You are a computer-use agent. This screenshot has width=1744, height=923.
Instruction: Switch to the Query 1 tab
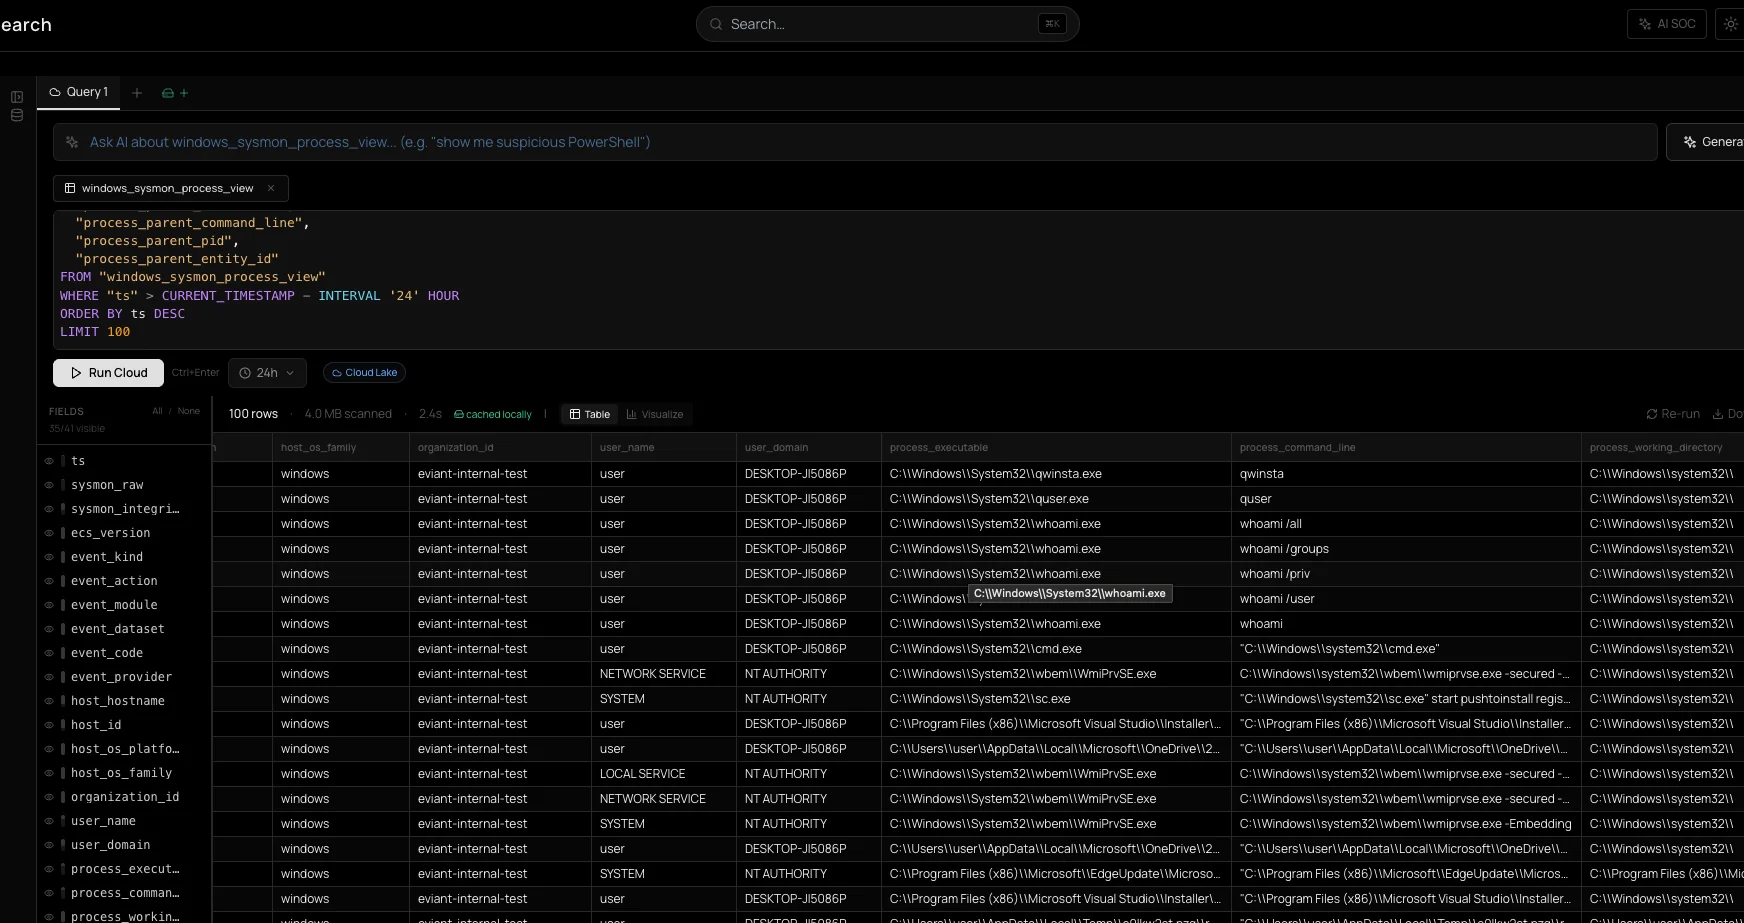click(x=79, y=92)
